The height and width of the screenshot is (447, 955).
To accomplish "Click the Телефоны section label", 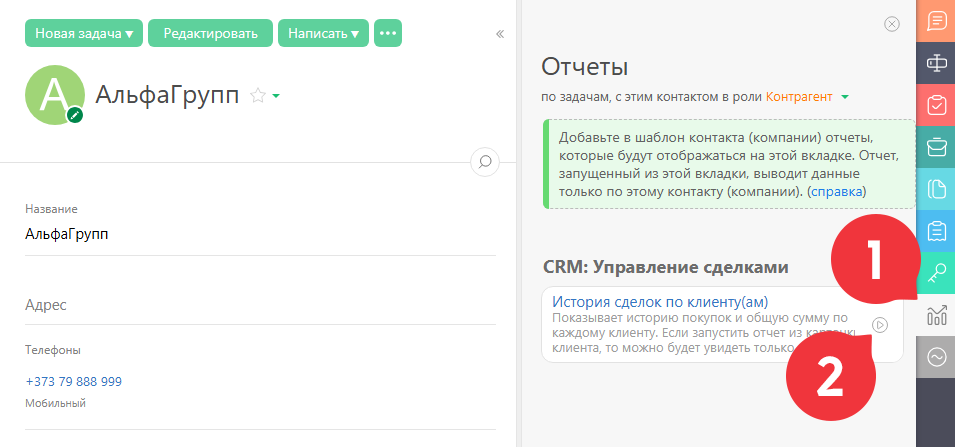I will [53, 350].
